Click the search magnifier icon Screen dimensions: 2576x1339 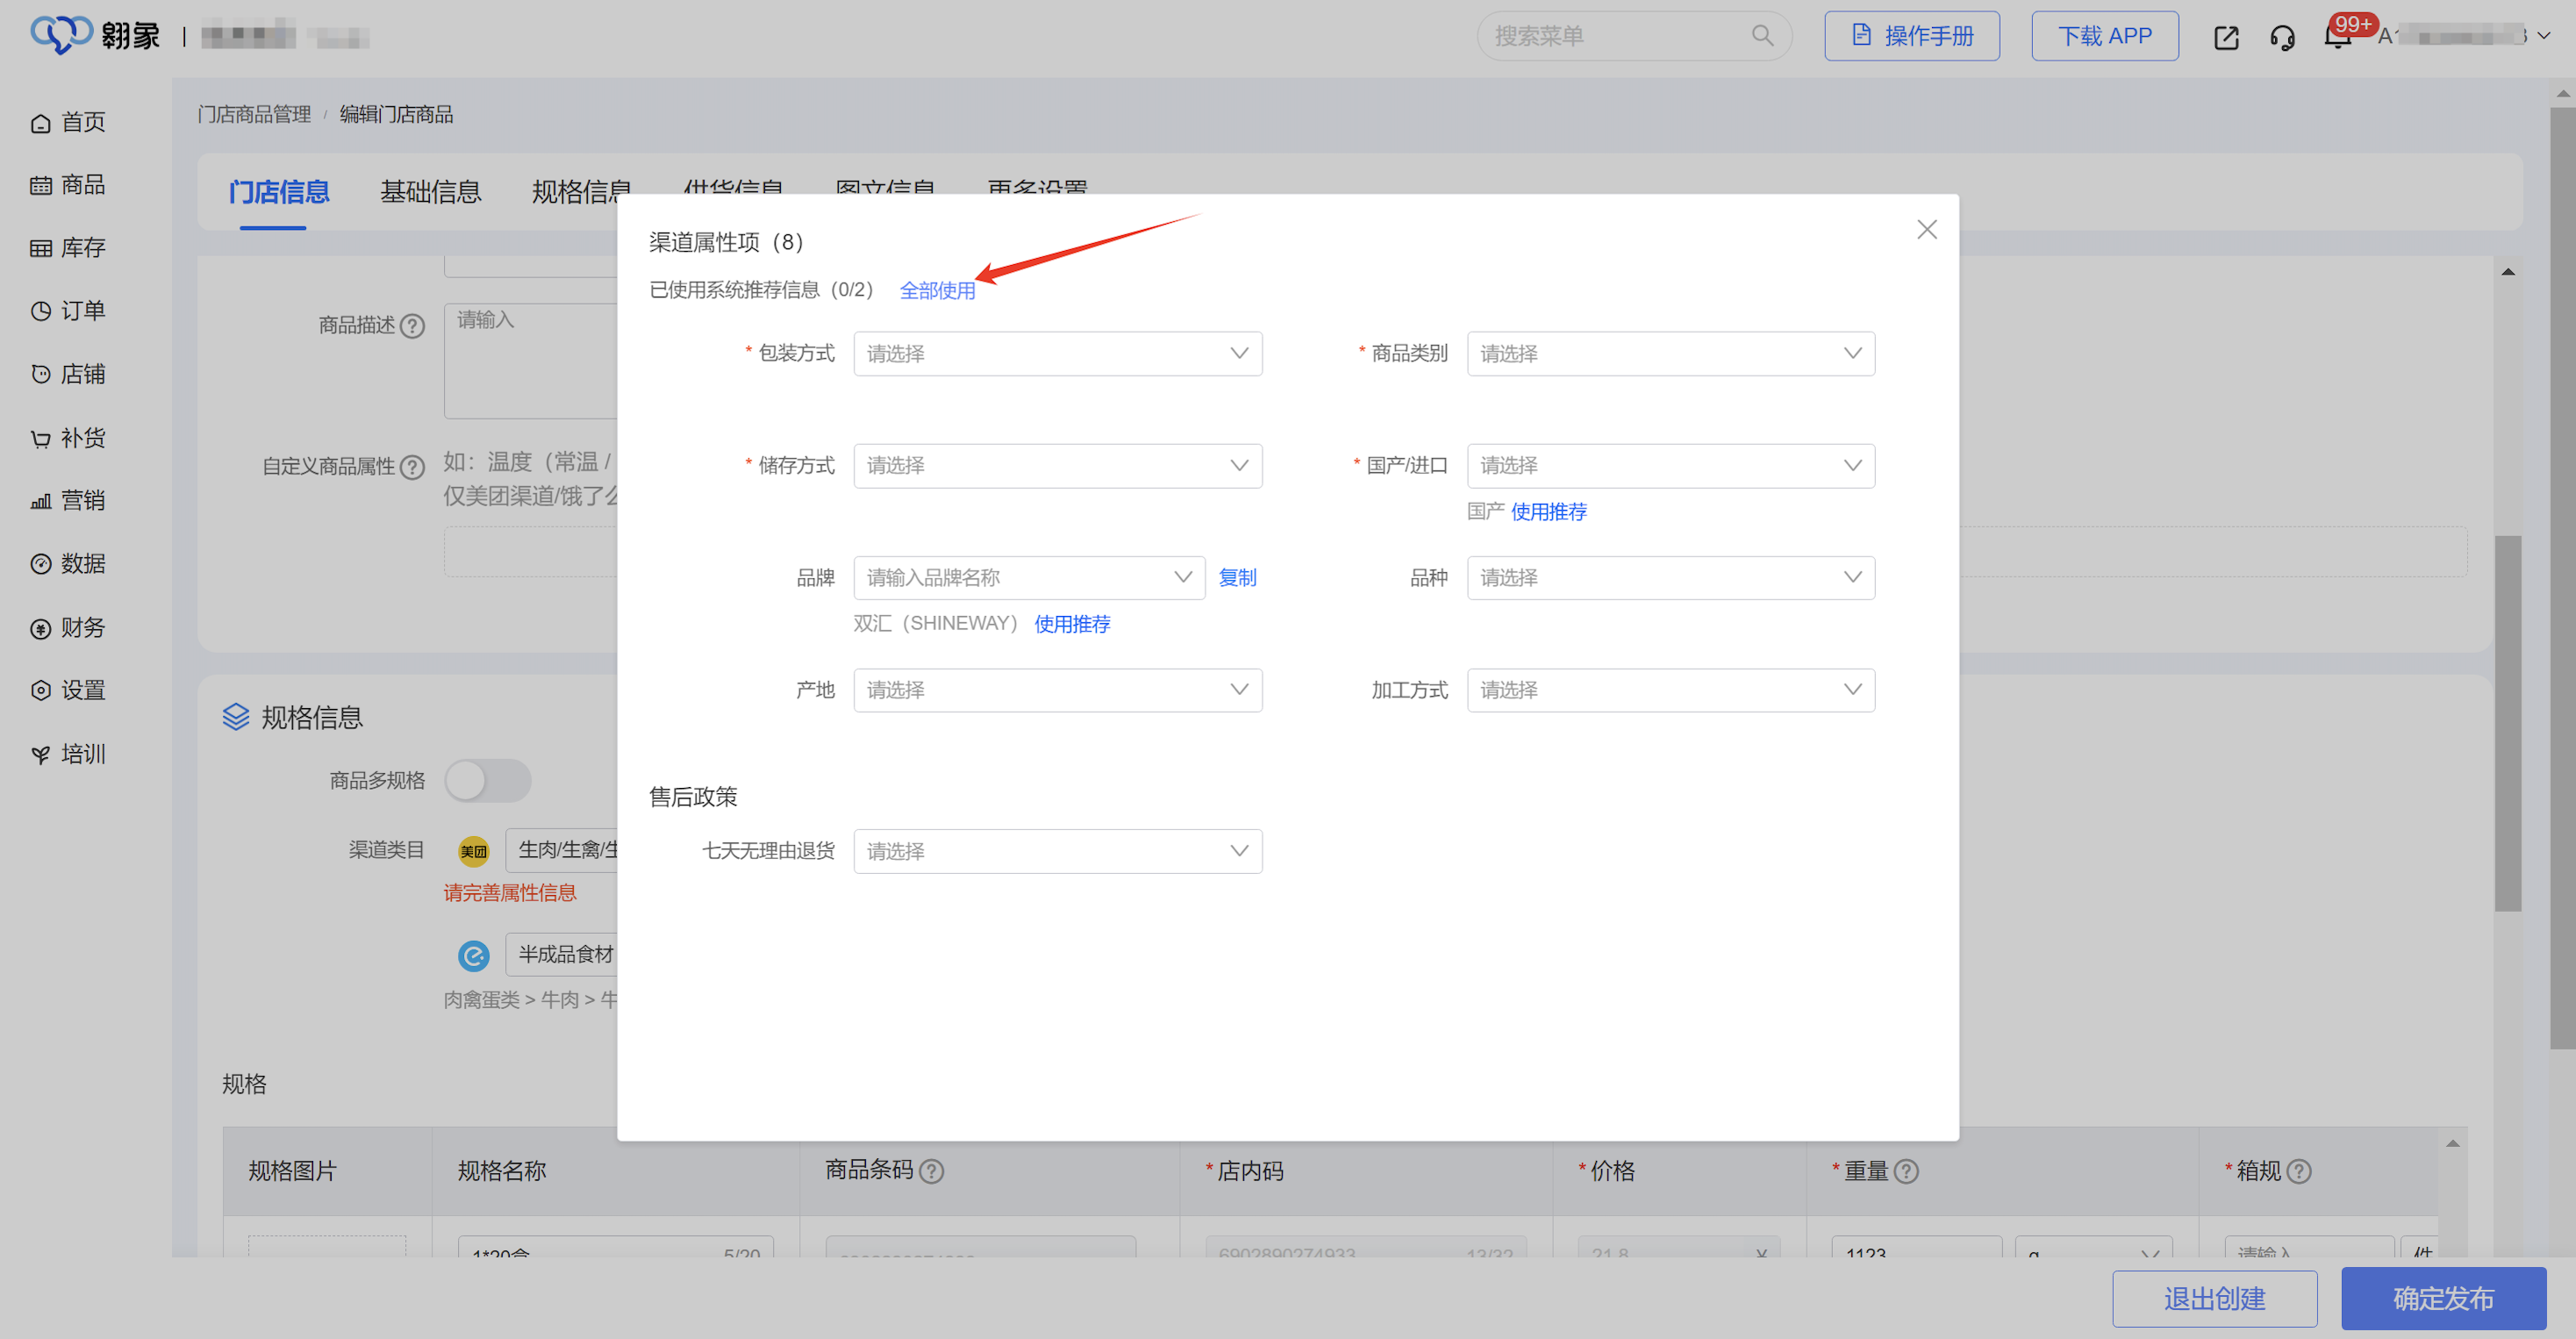[1762, 36]
